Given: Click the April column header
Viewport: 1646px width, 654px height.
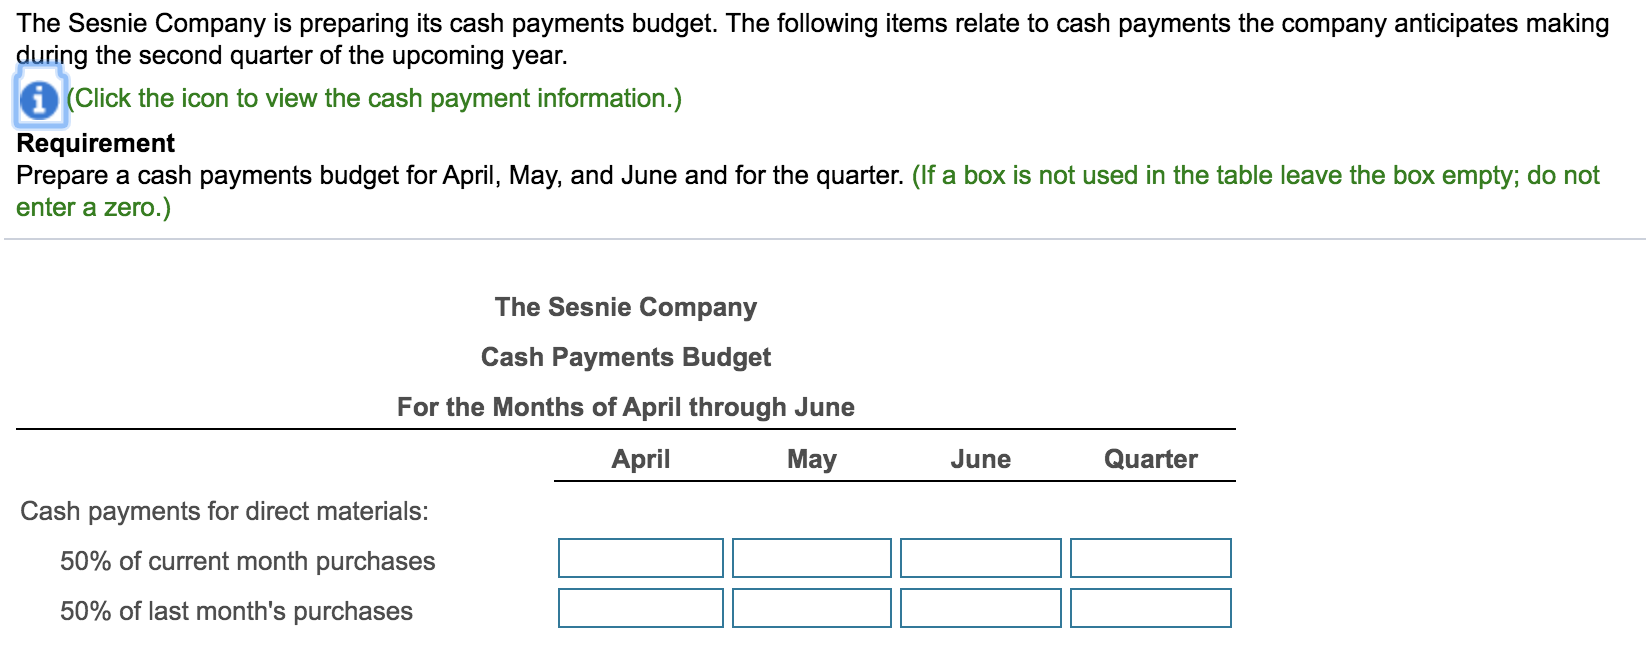Looking at the screenshot, I should [641, 459].
